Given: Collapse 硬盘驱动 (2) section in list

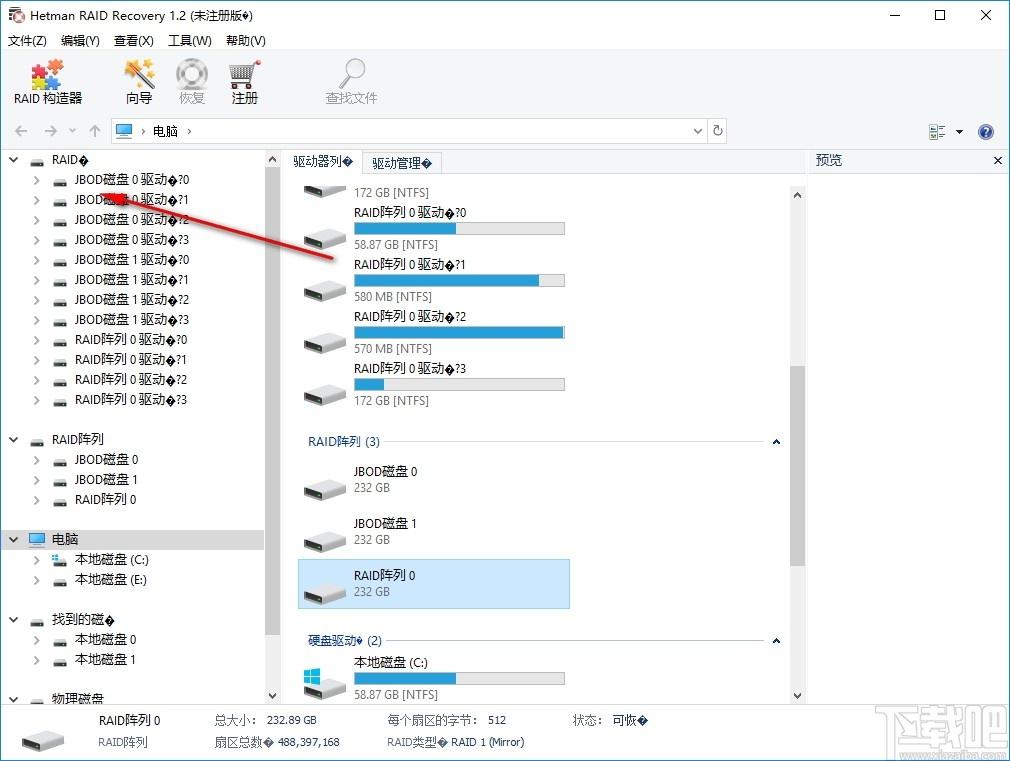Looking at the screenshot, I should click(x=776, y=641).
